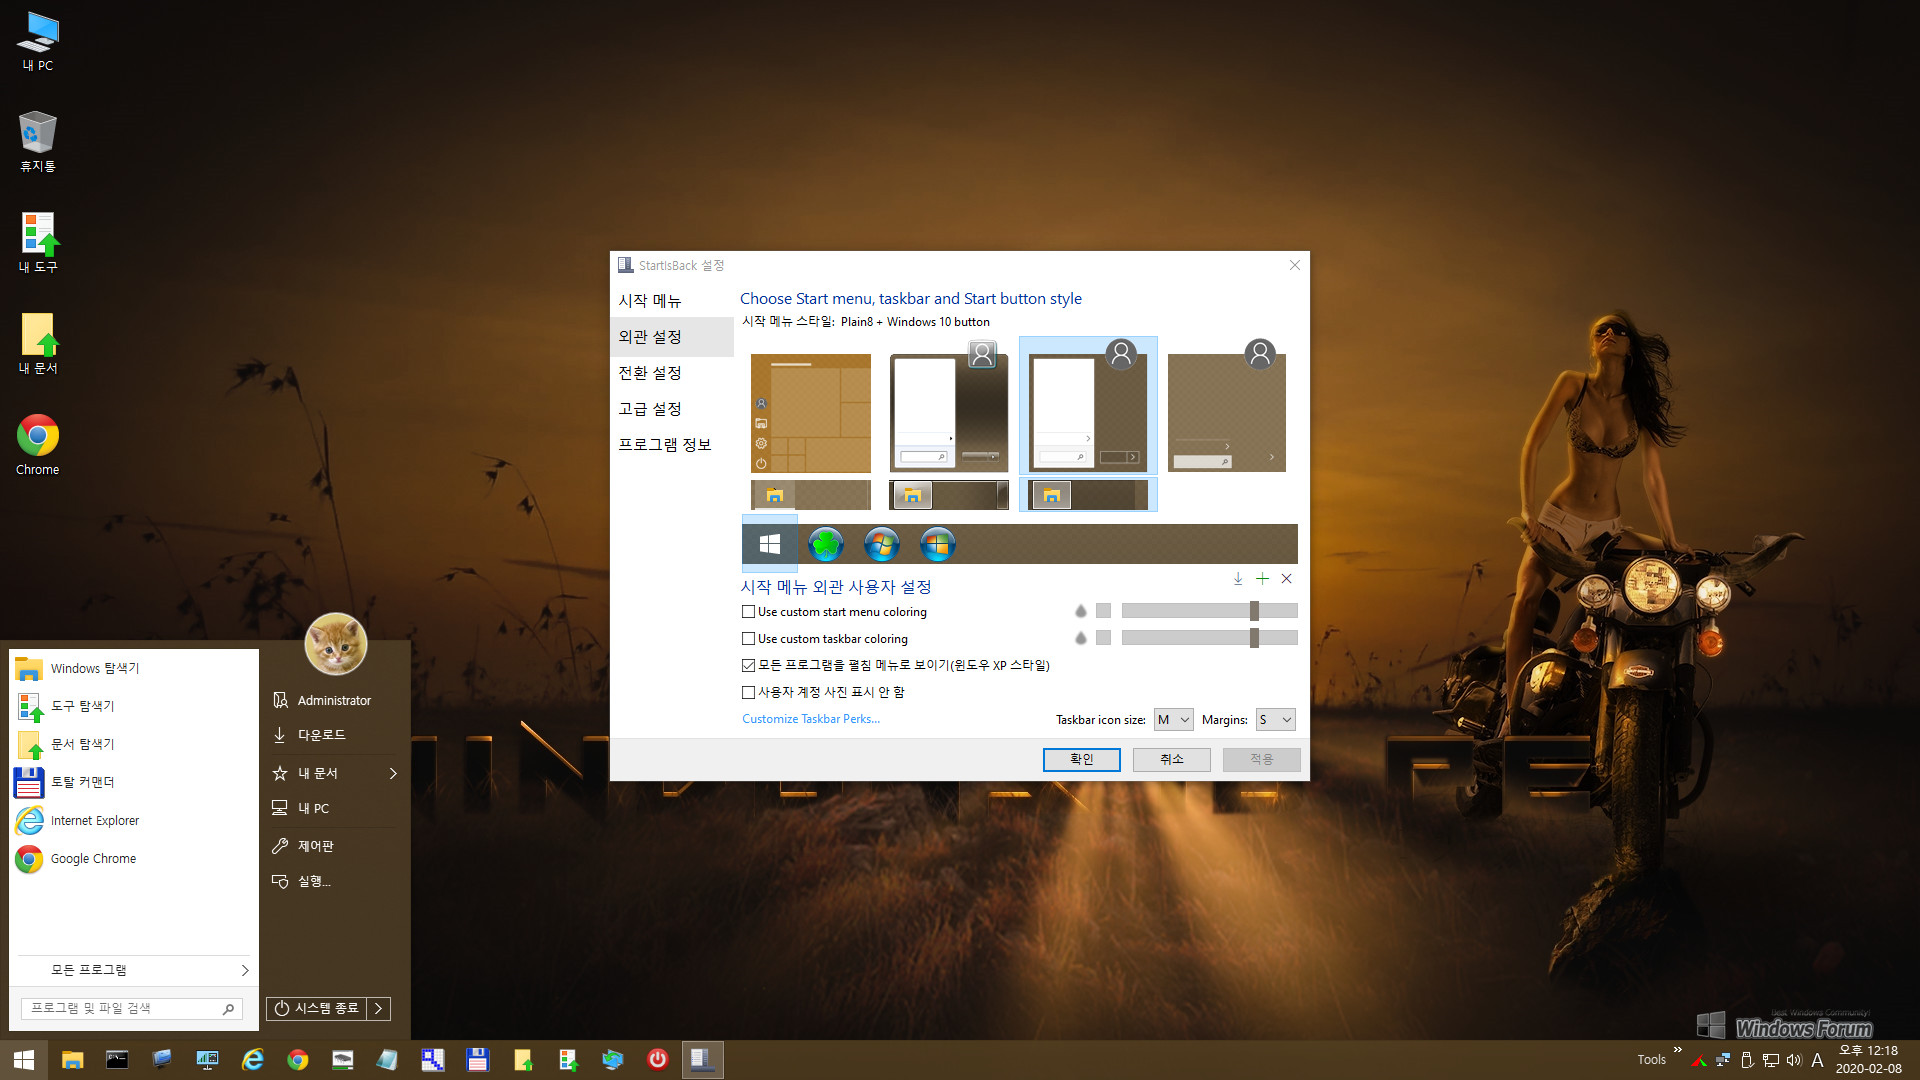This screenshot has height=1080, width=1920.
Task: Click the USB safely remove tray icon
Action: coord(1747,1060)
